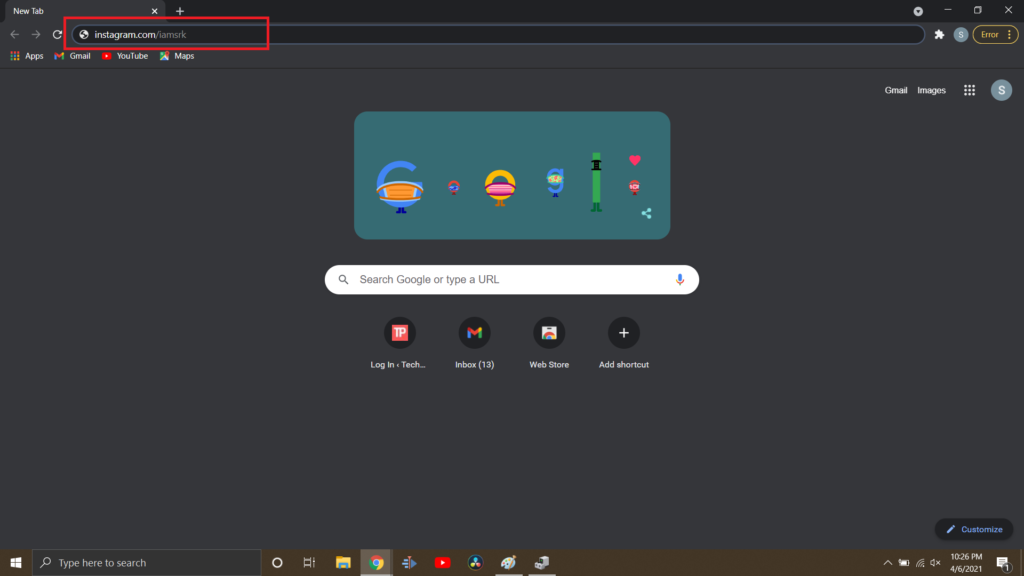Viewport: 1024px width, 576px height.
Task: Click the muted volume icon
Action: (936, 562)
